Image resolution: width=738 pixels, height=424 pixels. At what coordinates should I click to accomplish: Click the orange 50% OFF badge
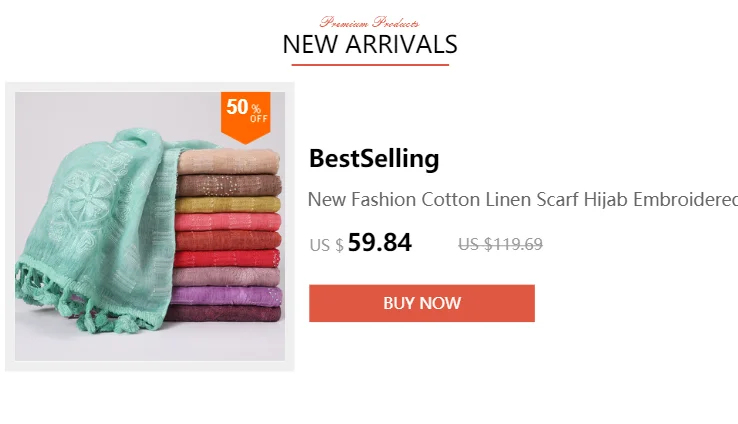(246, 117)
